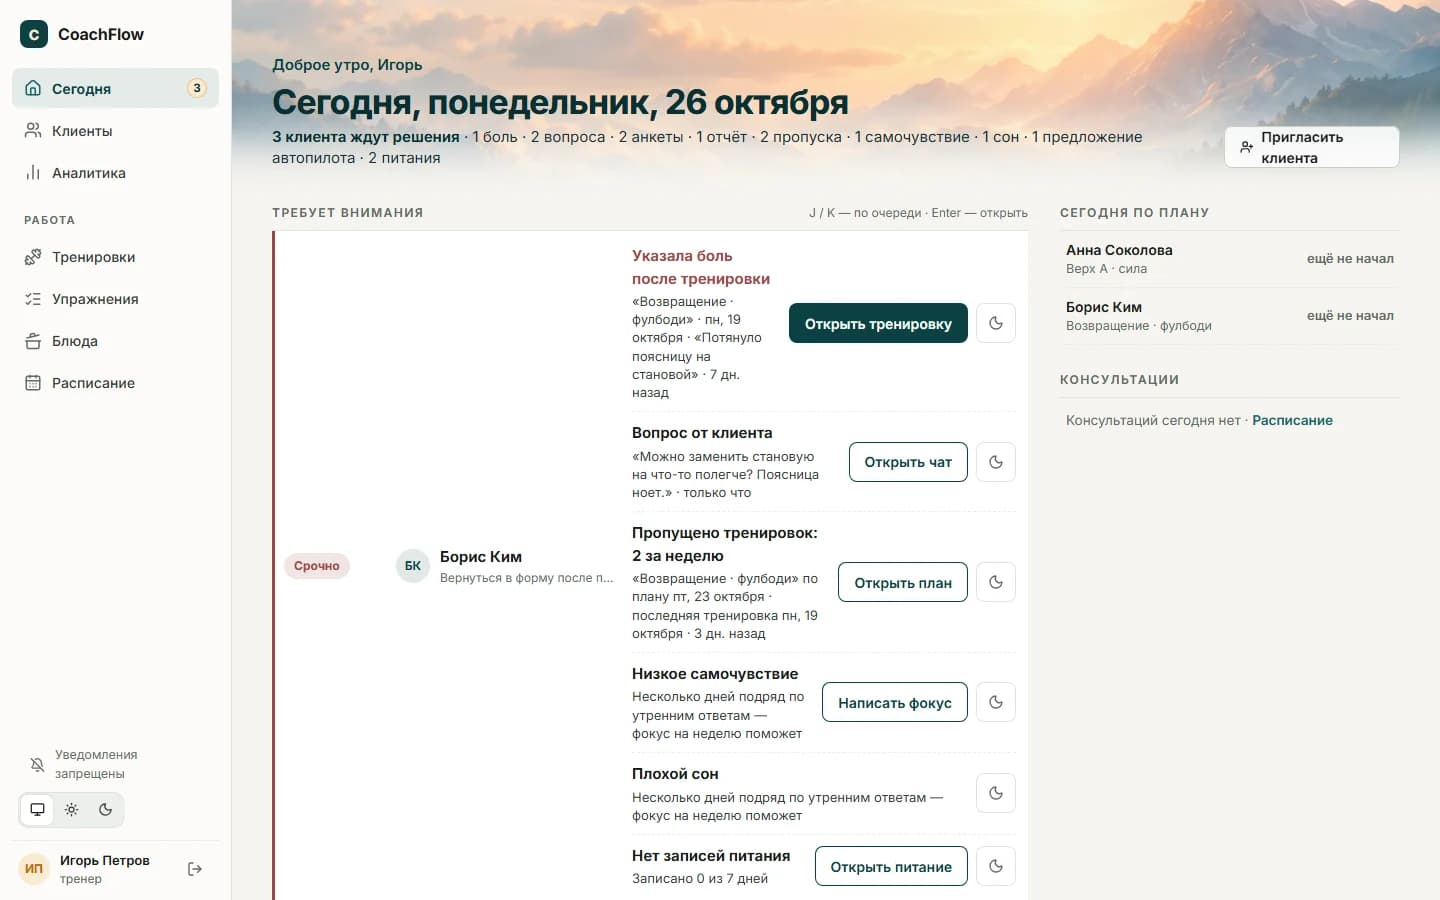The height and width of the screenshot is (900, 1440).
Task: Switch to light theme sun icon
Action: click(71, 810)
